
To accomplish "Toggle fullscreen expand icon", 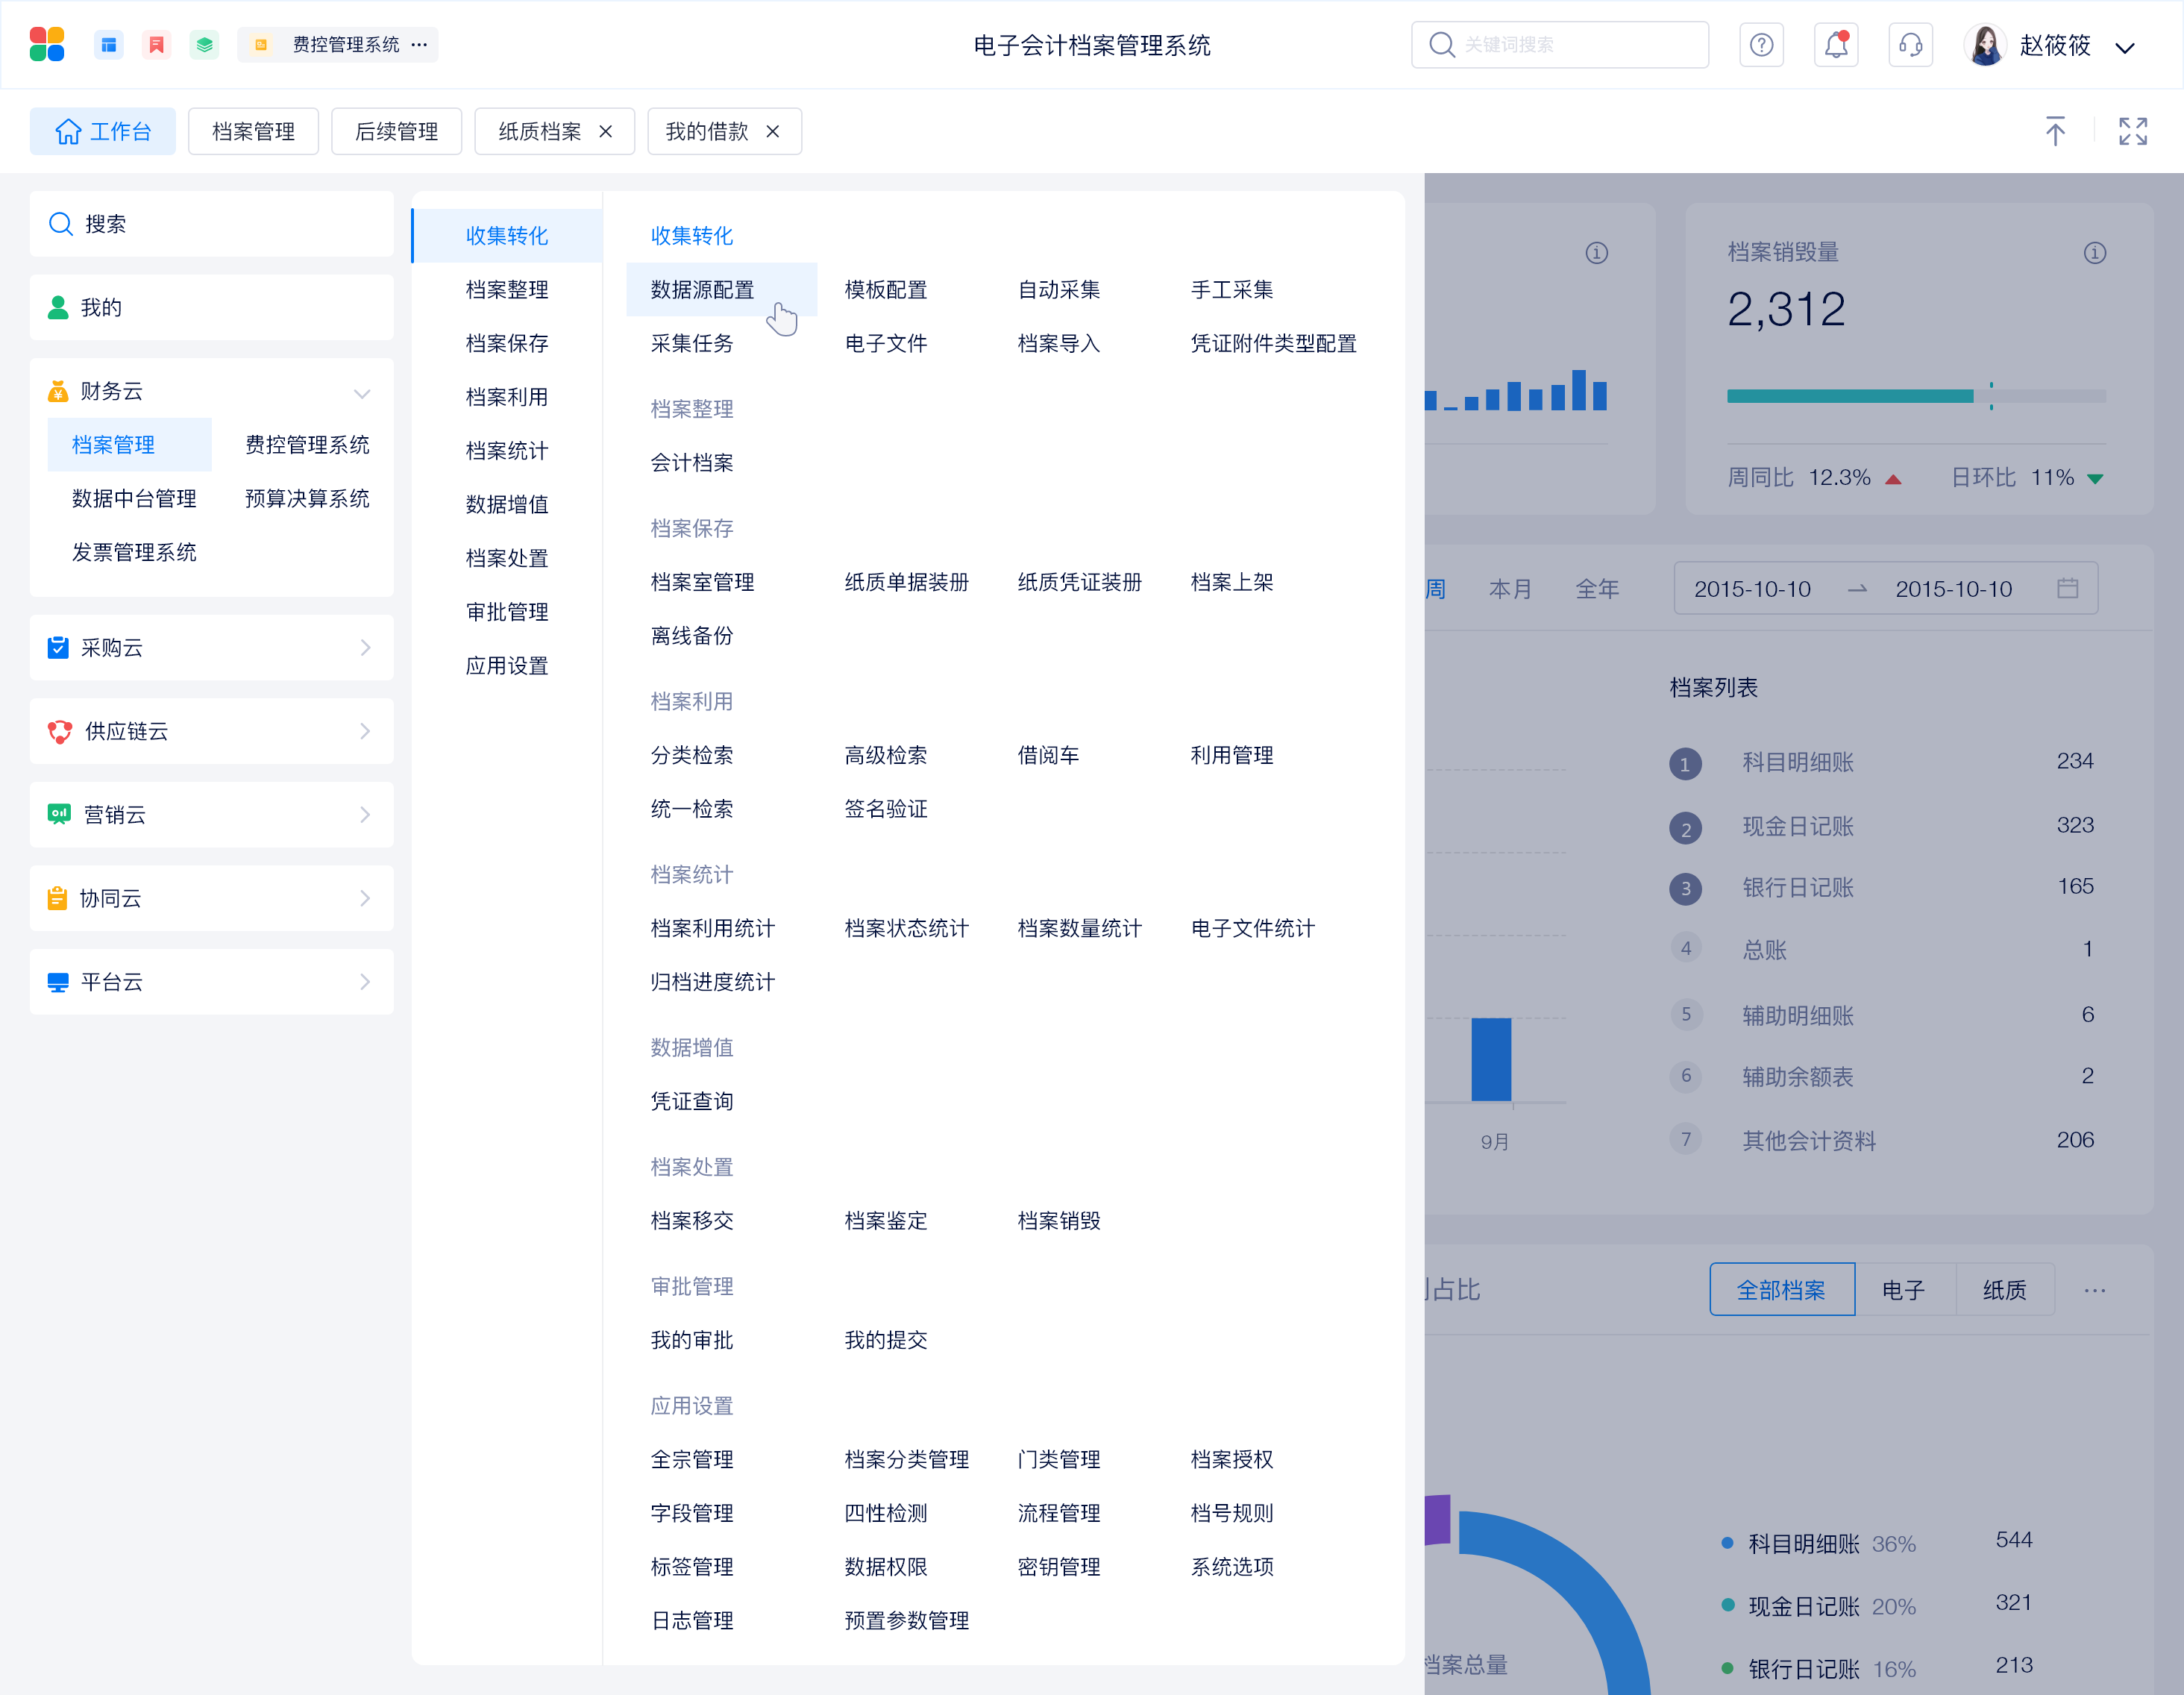I will (x=2133, y=131).
